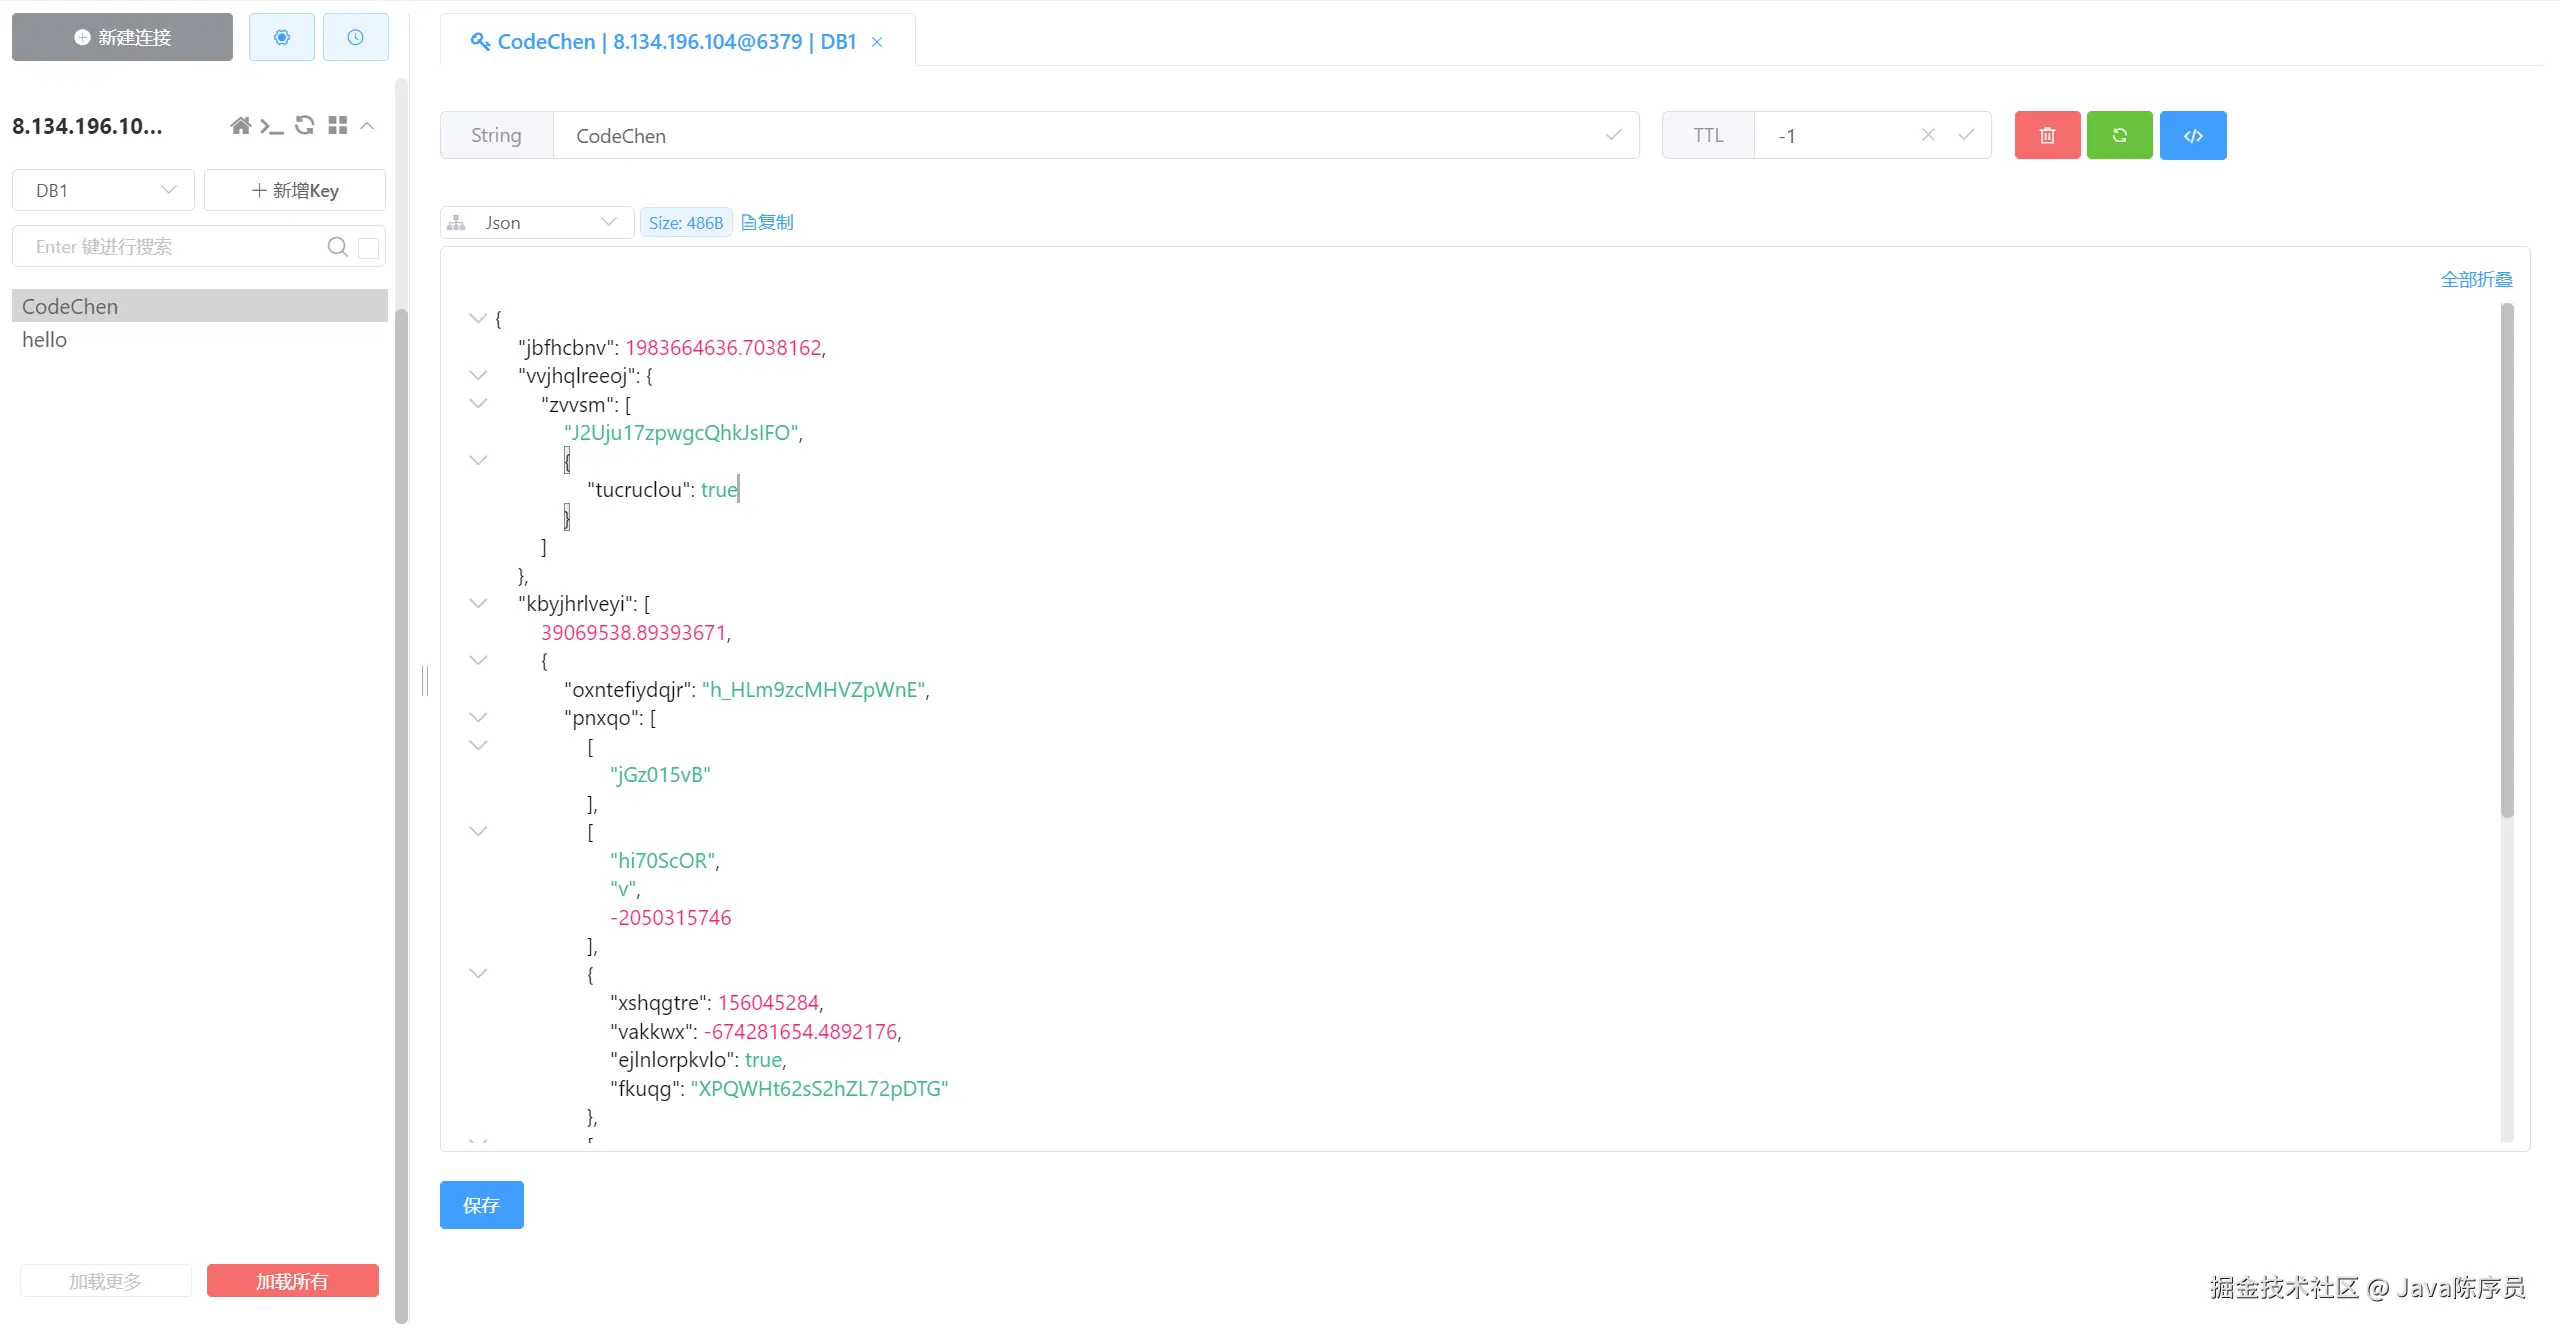
Task: Open the Redis console terminal icon
Action: 272,125
